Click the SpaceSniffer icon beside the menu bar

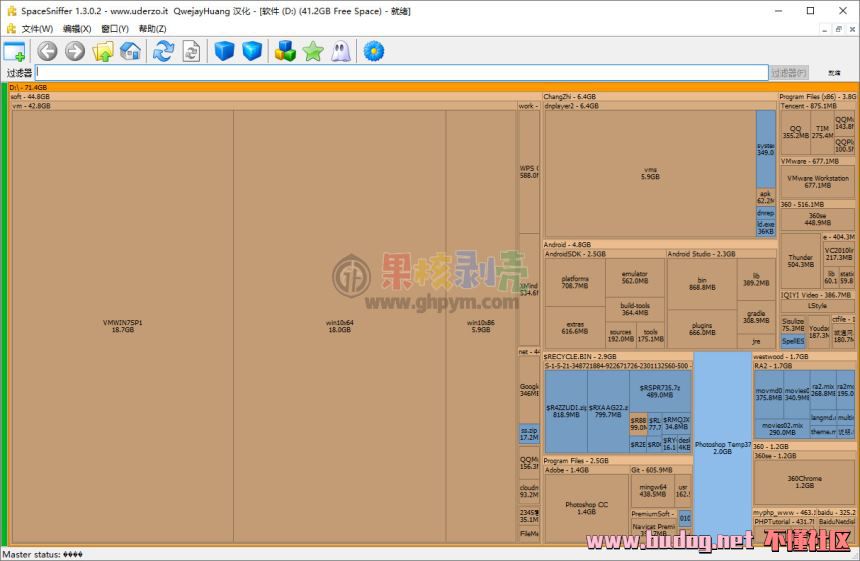point(11,29)
